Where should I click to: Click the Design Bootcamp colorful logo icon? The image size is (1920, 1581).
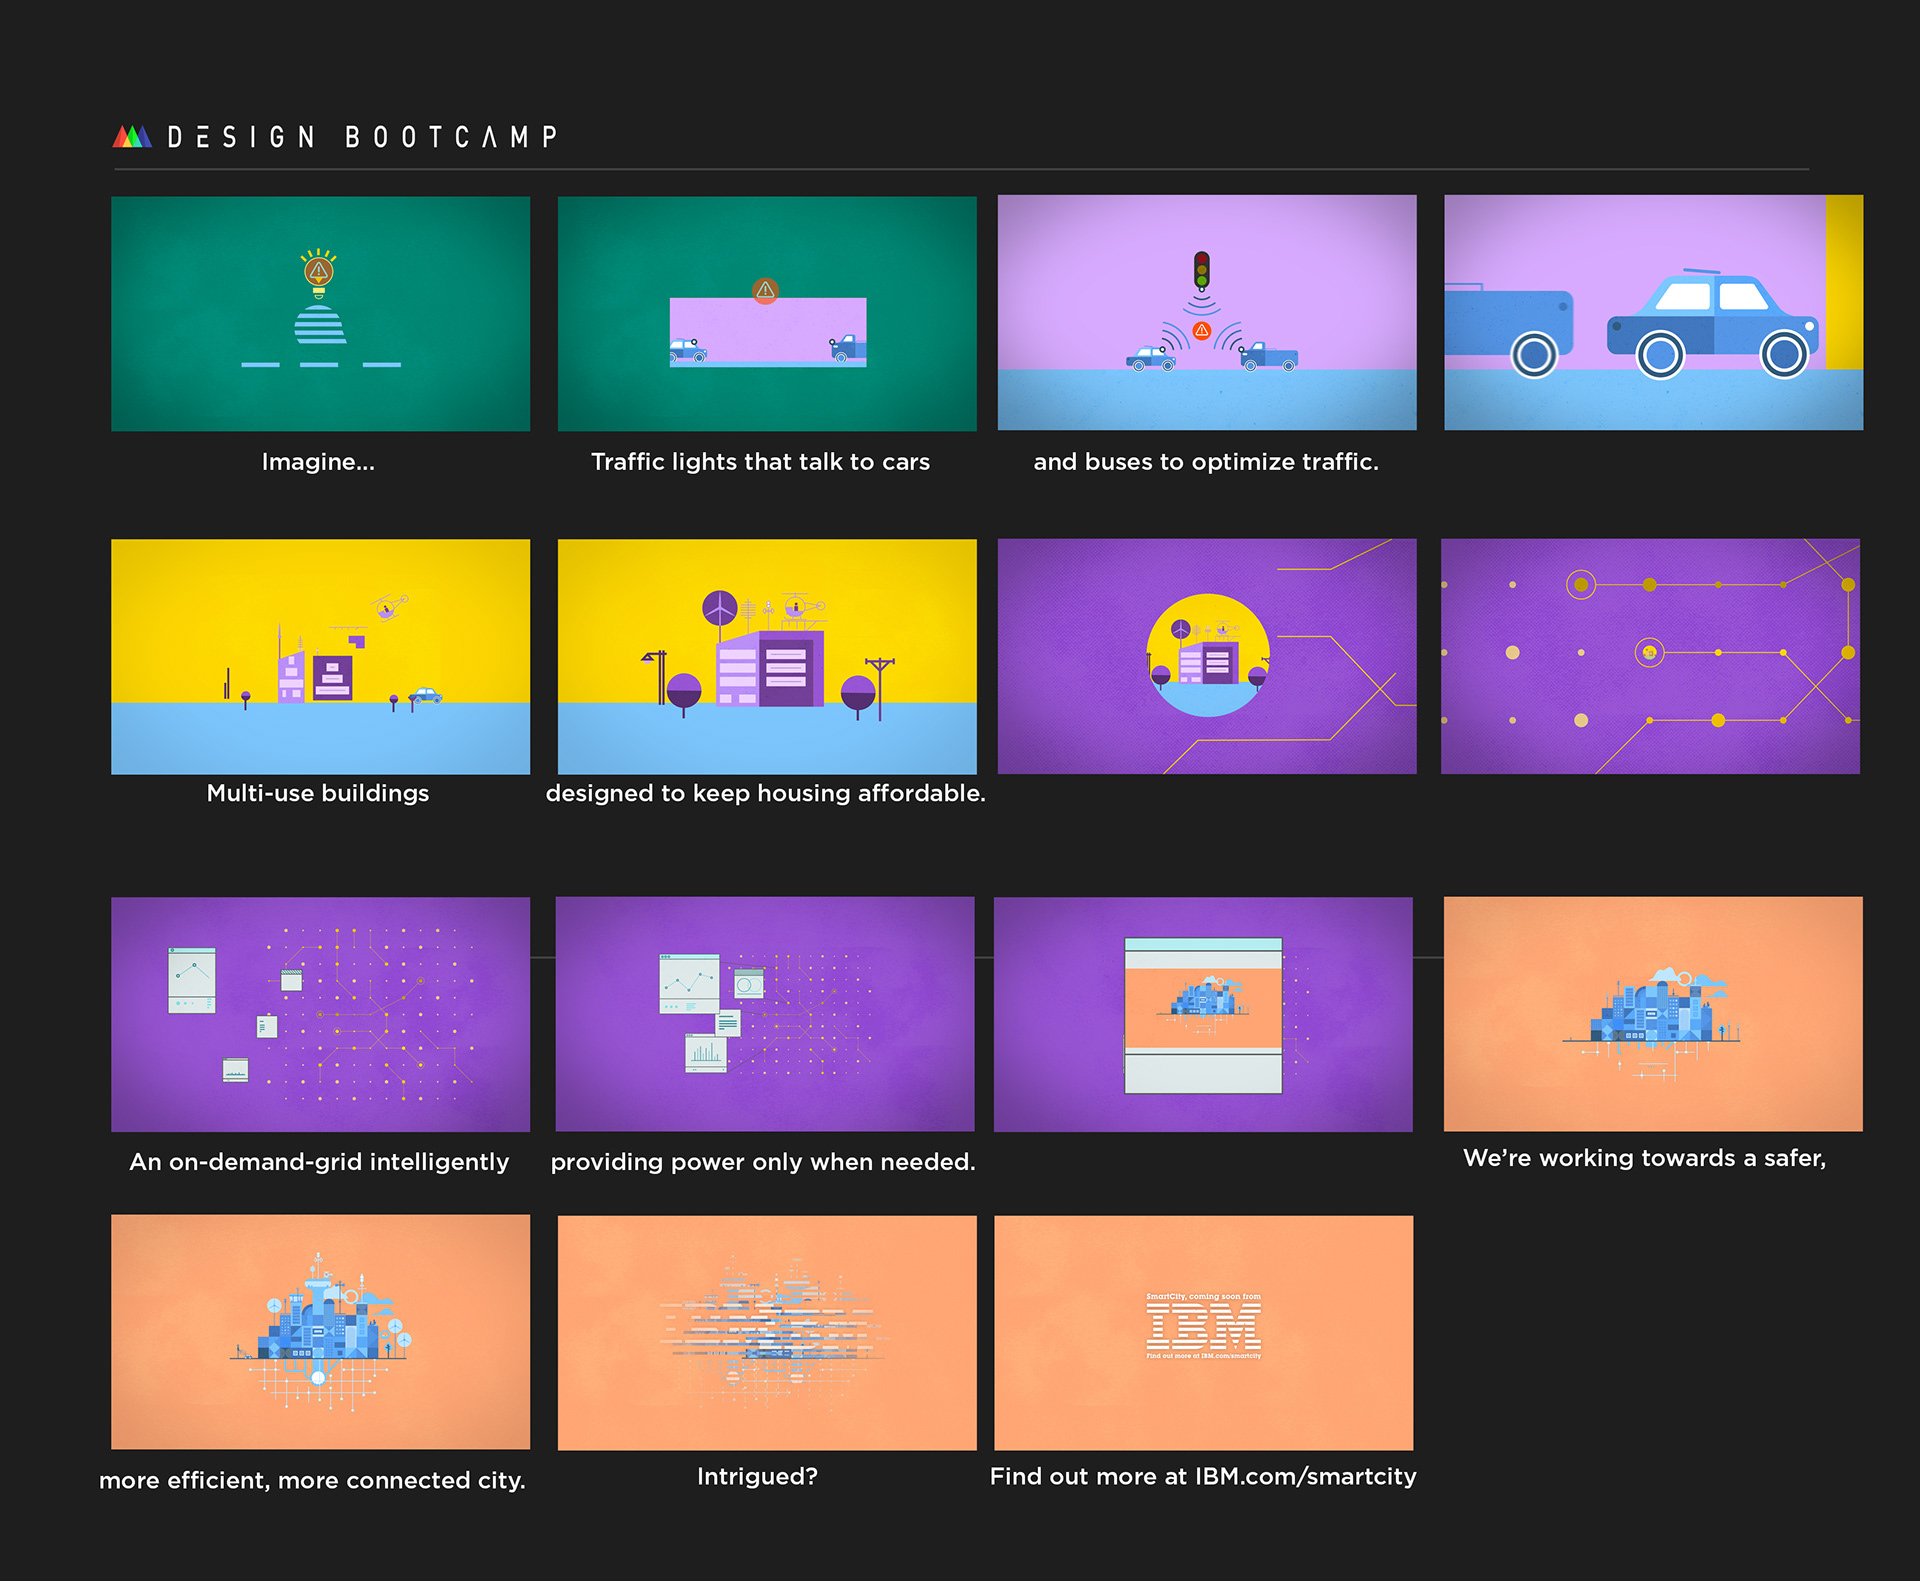click(131, 137)
